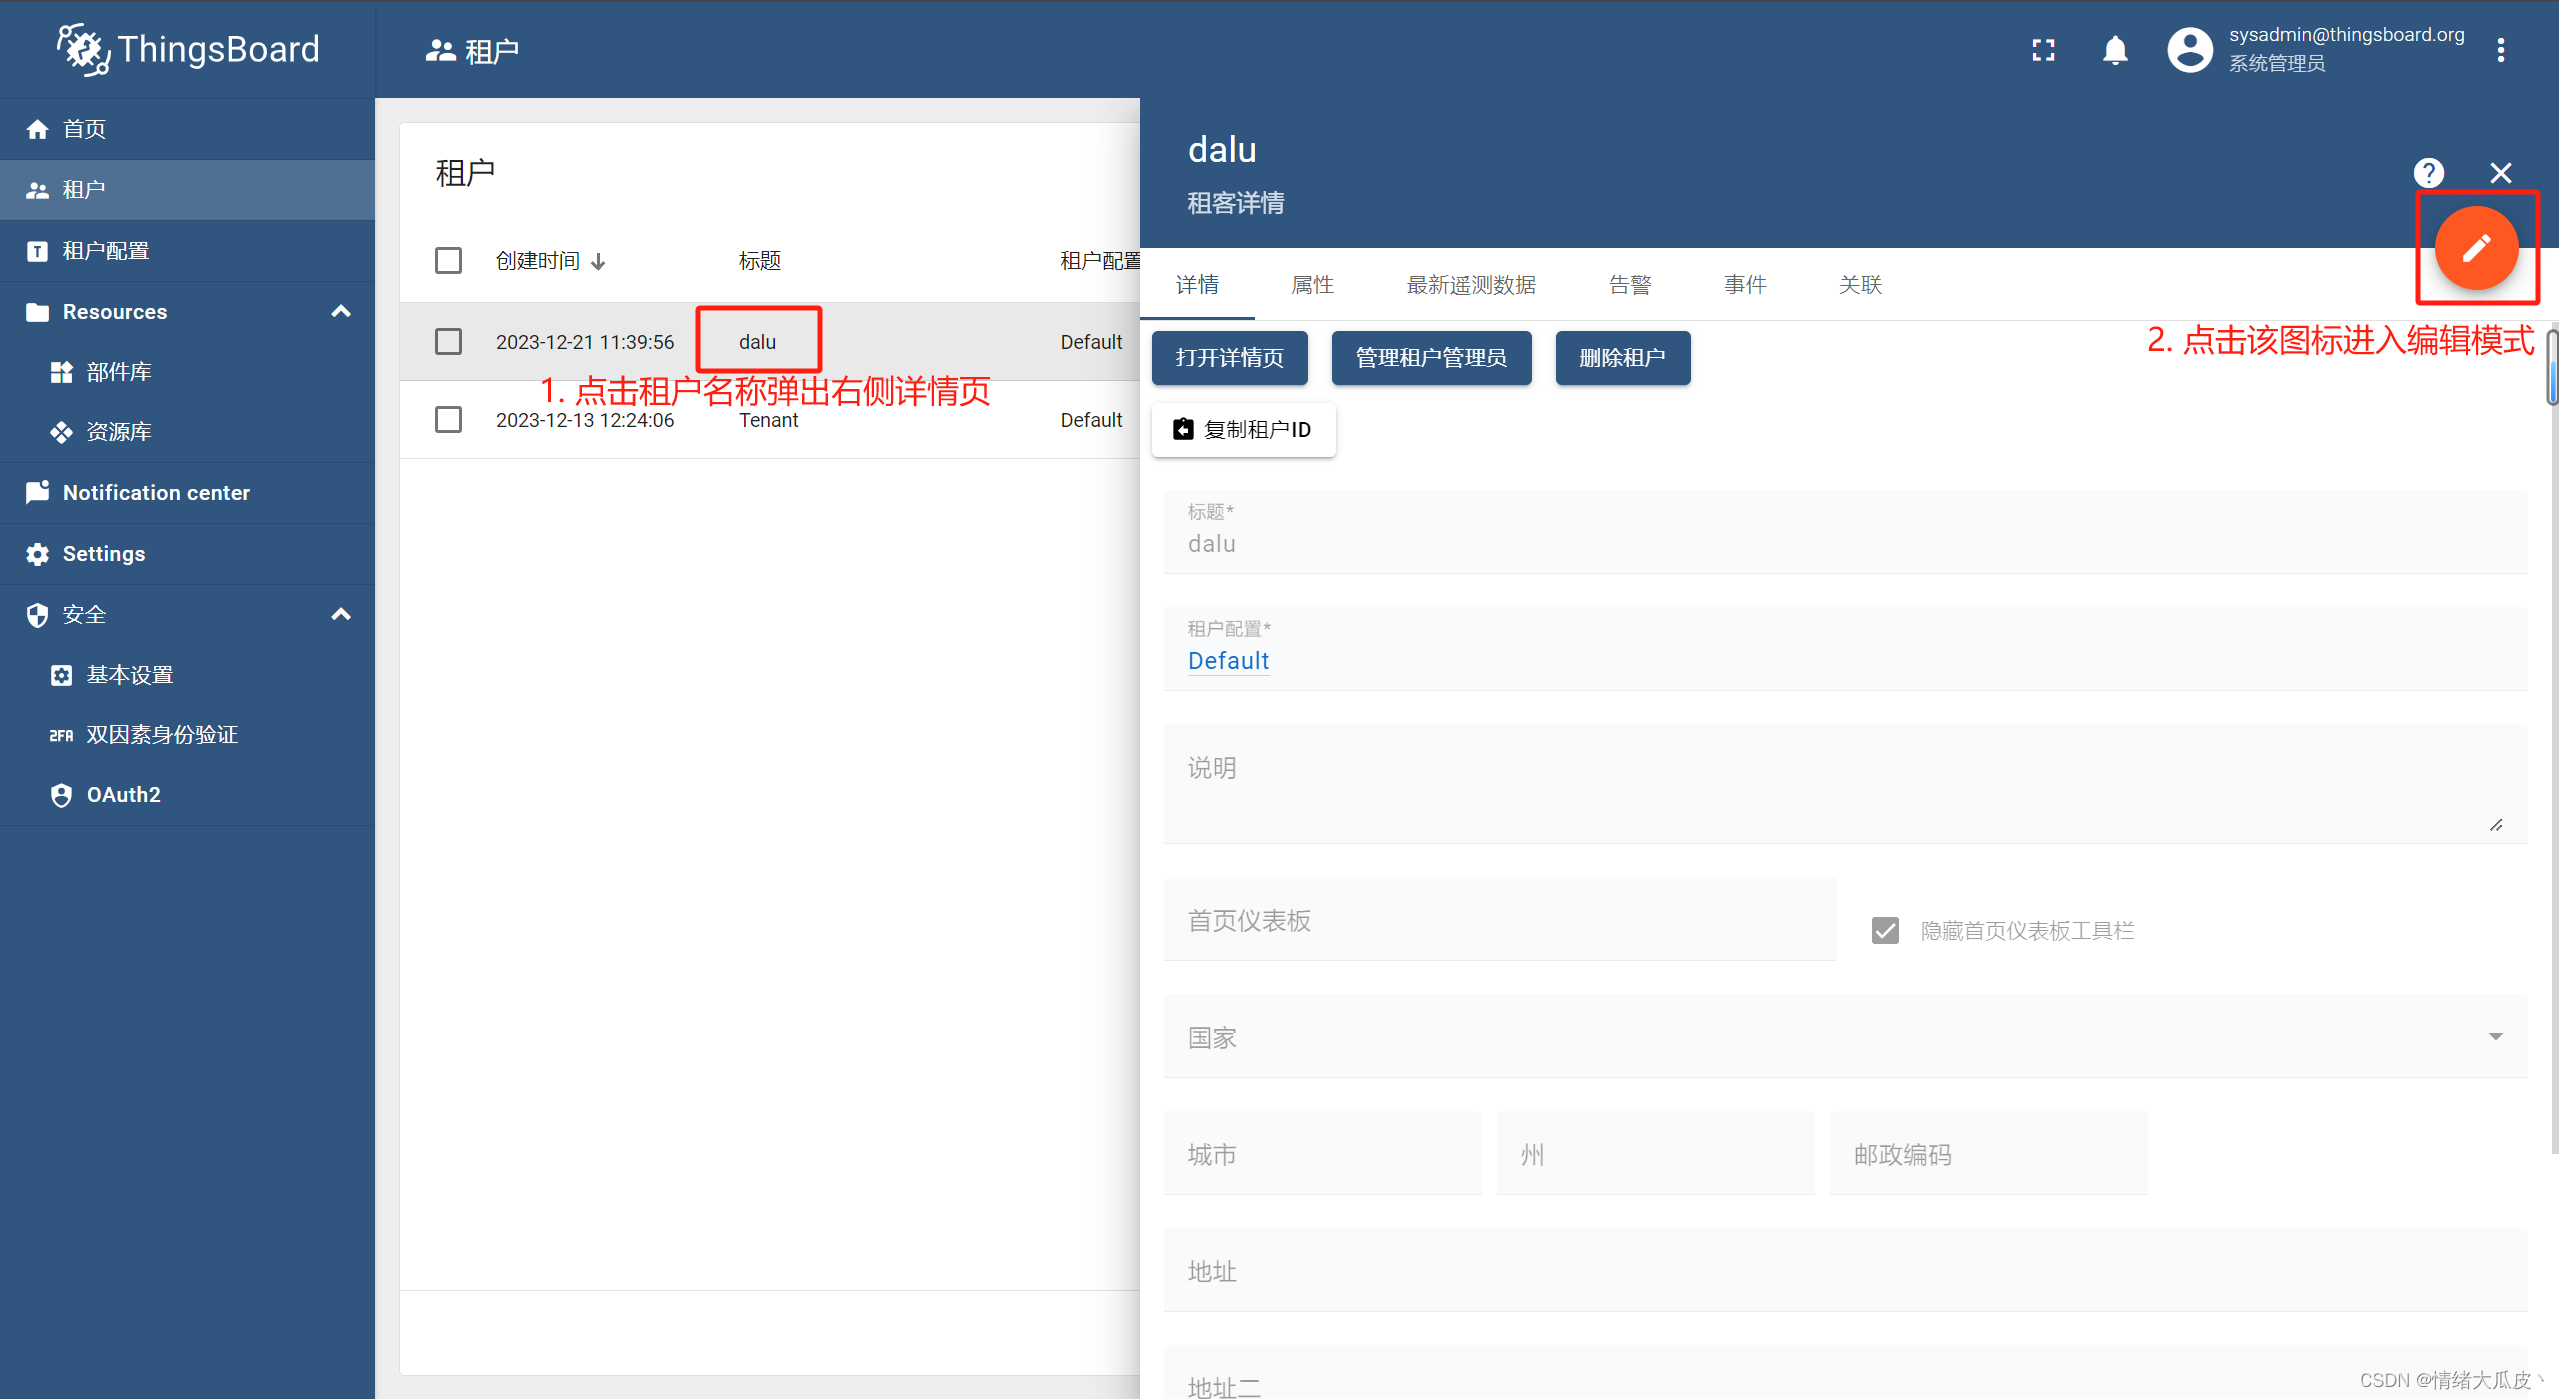The image size is (2559, 1399).
Task: Select 租户 in the sidebar
Action: point(187,190)
